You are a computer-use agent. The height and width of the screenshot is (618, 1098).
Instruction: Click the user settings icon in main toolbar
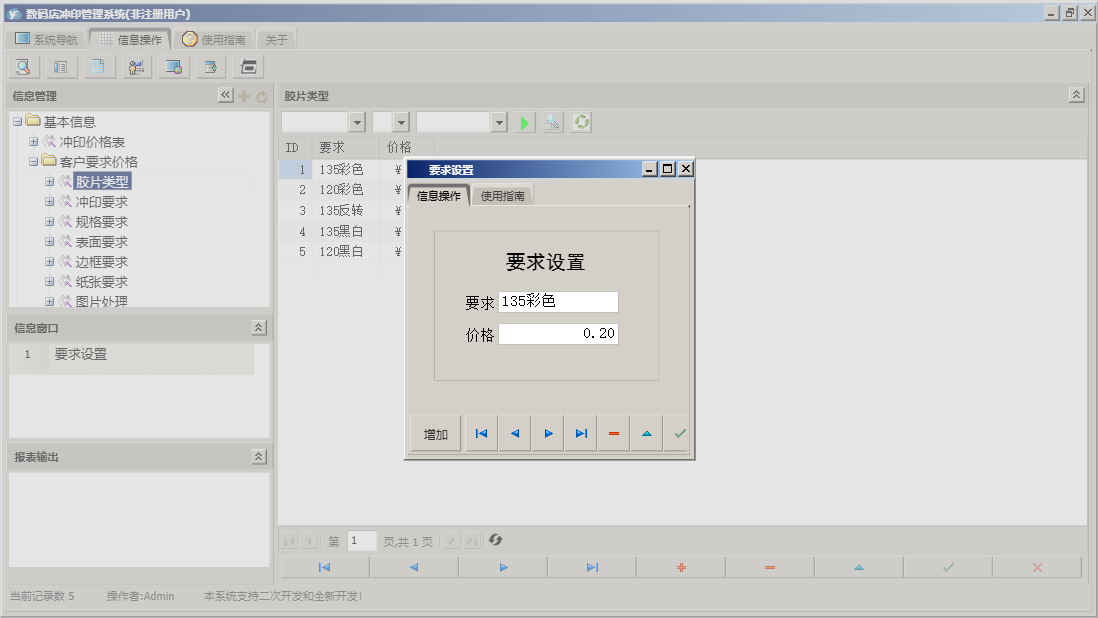pyautogui.click(x=136, y=67)
